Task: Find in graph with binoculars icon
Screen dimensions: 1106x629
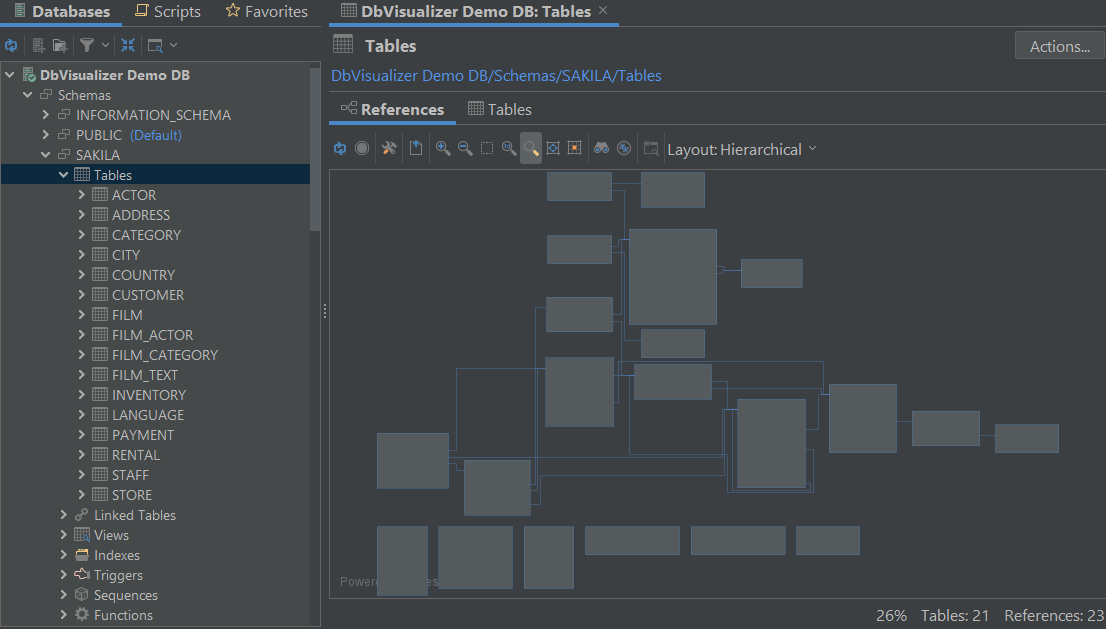Action: (x=601, y=148)
